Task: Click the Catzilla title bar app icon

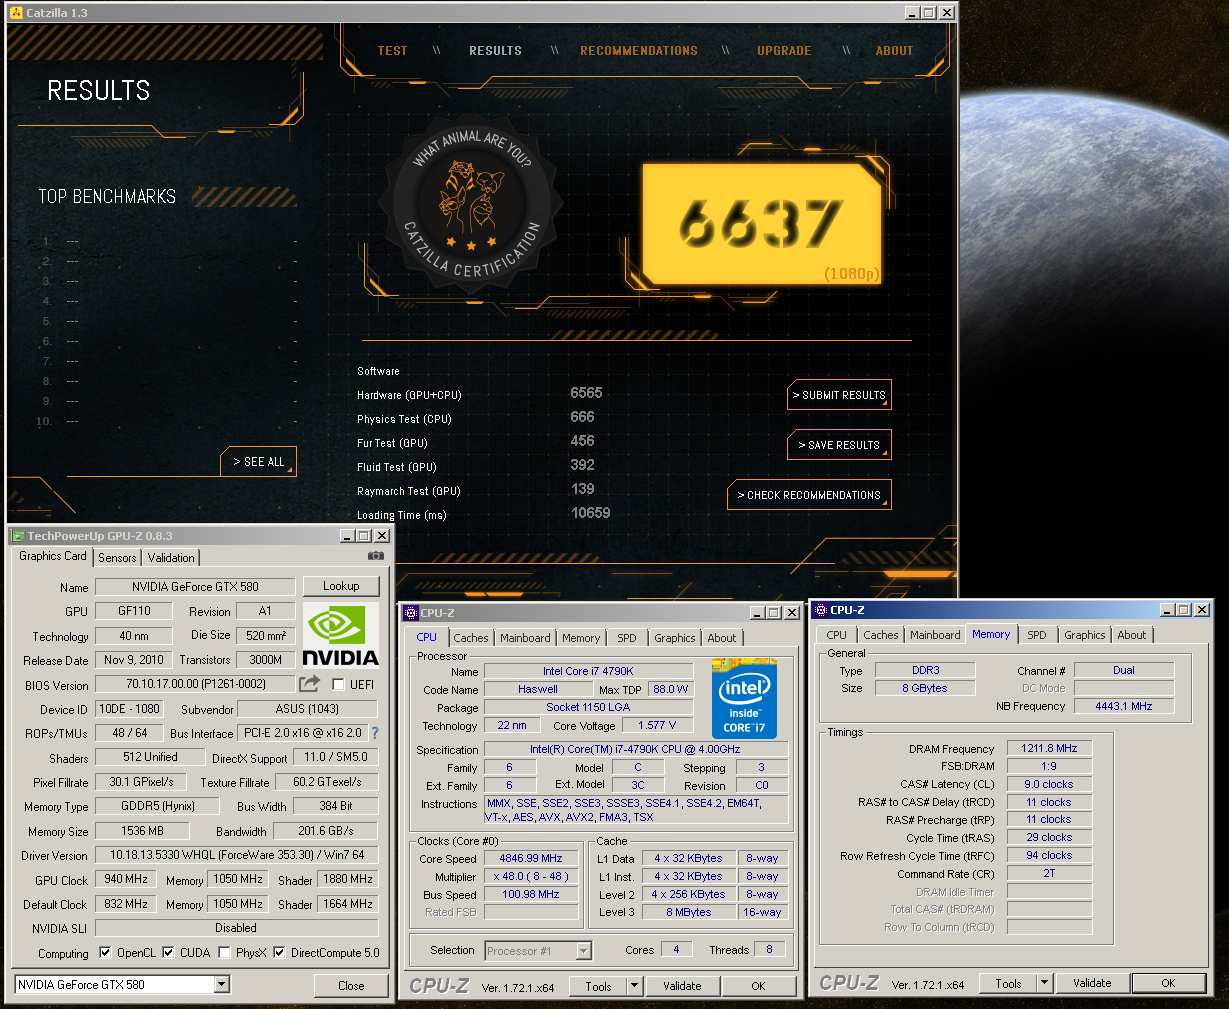Action: pyautogui.click(x=16, y=13)
